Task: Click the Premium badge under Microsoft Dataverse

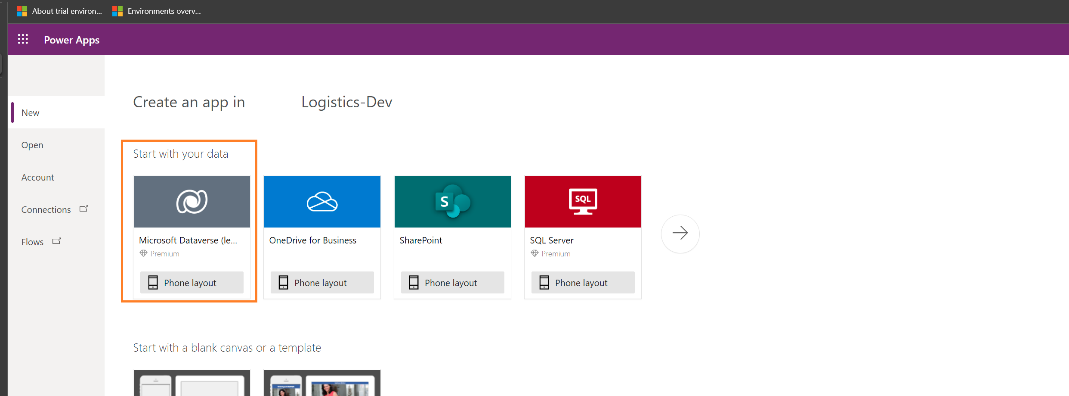Action: pos(160,253)
